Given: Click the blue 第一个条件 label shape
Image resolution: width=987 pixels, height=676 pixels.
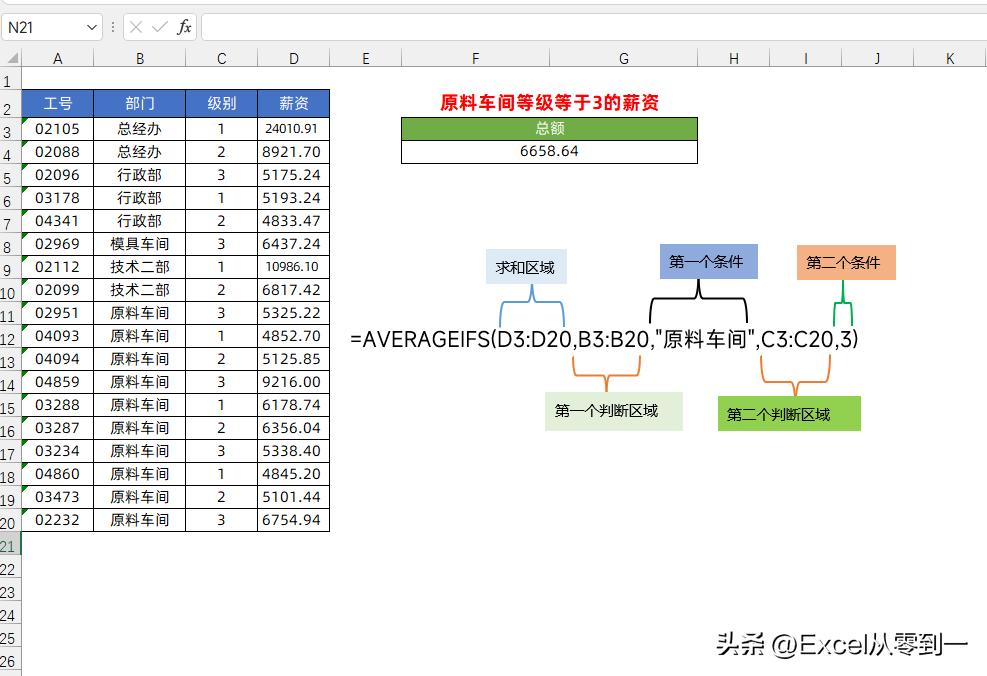Looking at the screenshot, I should click(708, 260).
